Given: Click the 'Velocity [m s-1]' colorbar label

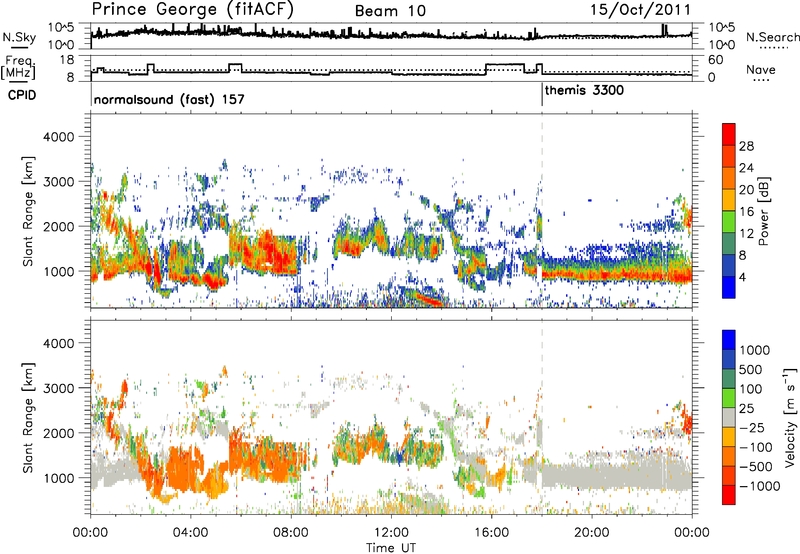Looking at the screenshot, I should (790, 417).
